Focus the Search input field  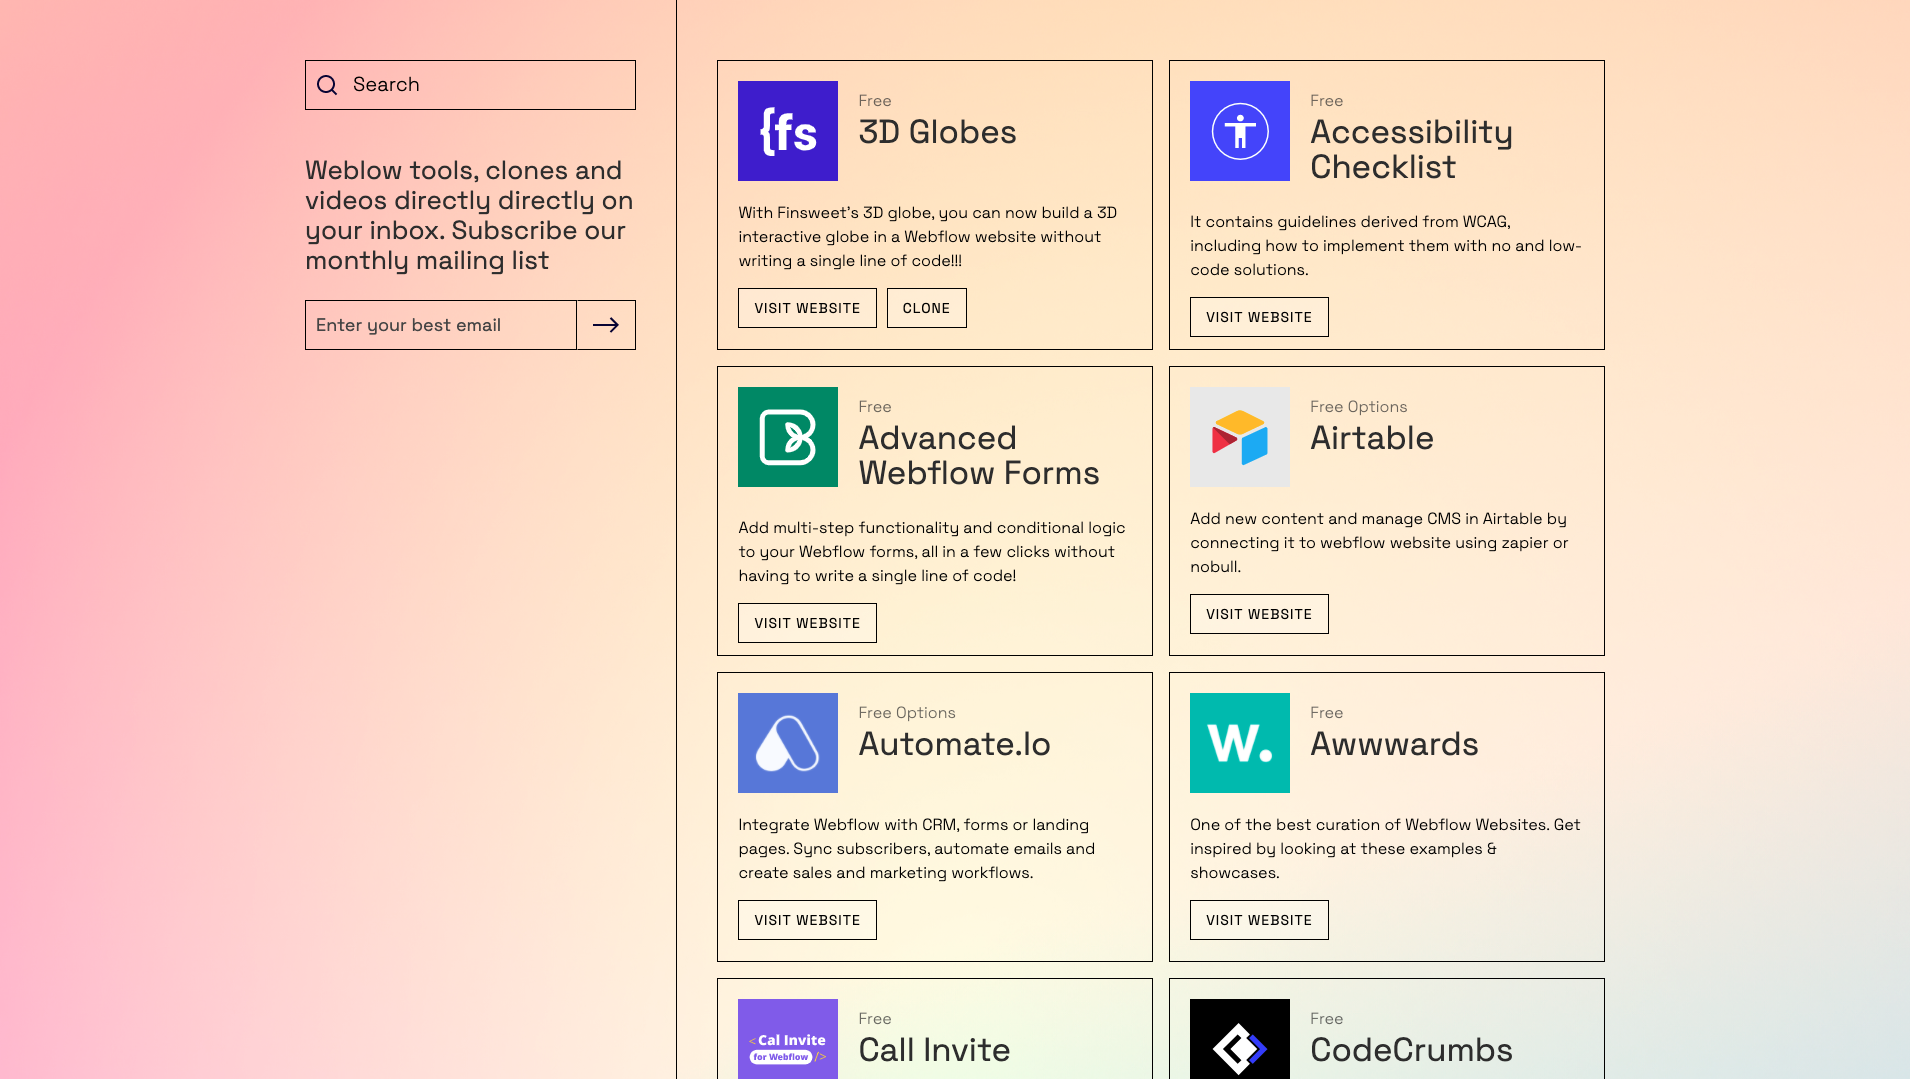[470, 85]
